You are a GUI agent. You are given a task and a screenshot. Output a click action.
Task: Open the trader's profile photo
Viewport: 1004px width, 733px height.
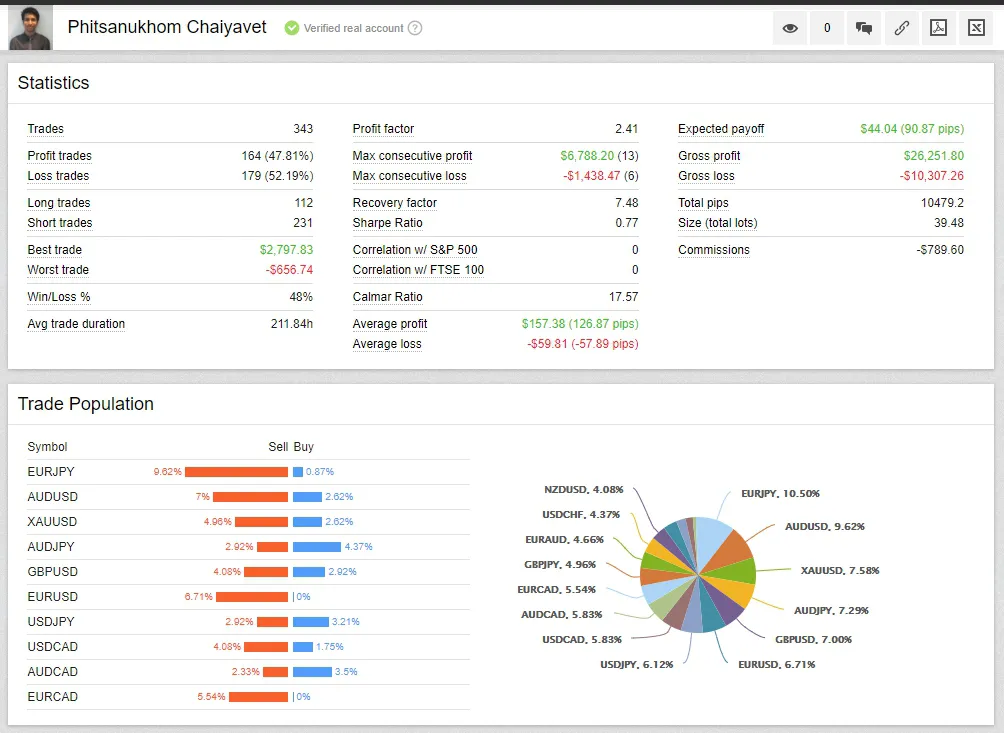(x=30, y=28)
